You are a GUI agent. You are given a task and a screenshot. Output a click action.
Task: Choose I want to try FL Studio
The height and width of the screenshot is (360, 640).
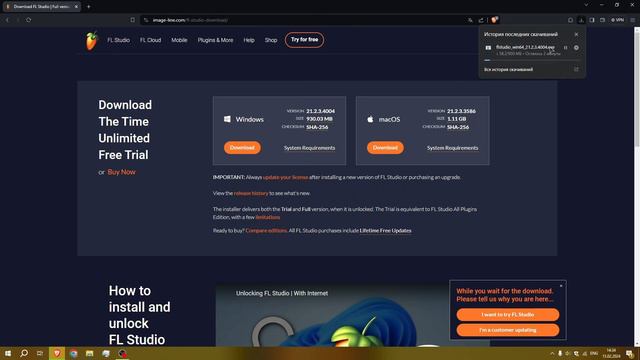[x=508, y=315]
